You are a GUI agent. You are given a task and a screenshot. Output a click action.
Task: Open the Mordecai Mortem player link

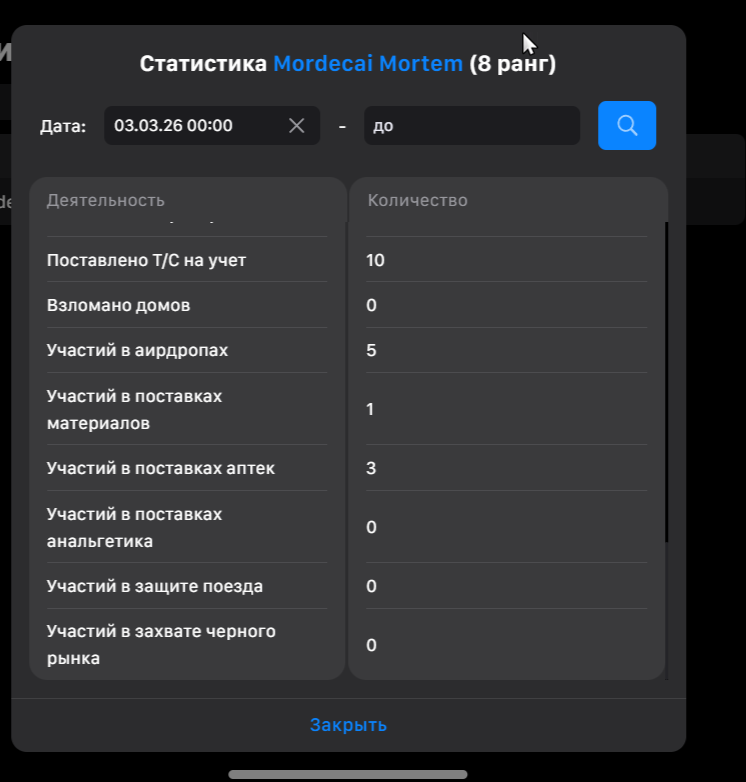[x=368, y=64]
